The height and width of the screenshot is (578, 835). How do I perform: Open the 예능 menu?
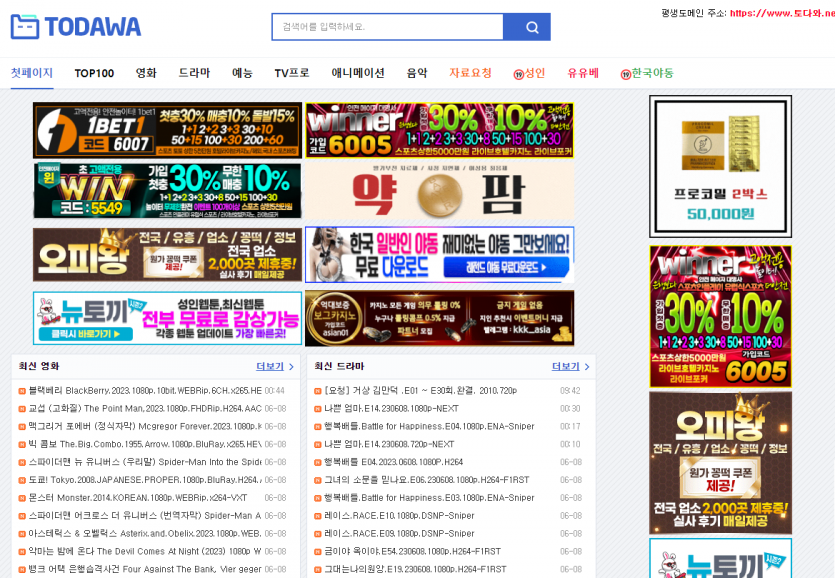(242, 73)
